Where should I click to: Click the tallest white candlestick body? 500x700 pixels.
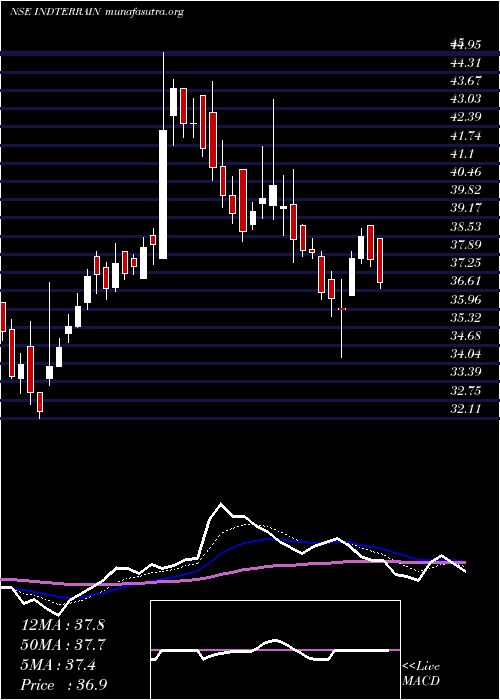pos(163,194)
